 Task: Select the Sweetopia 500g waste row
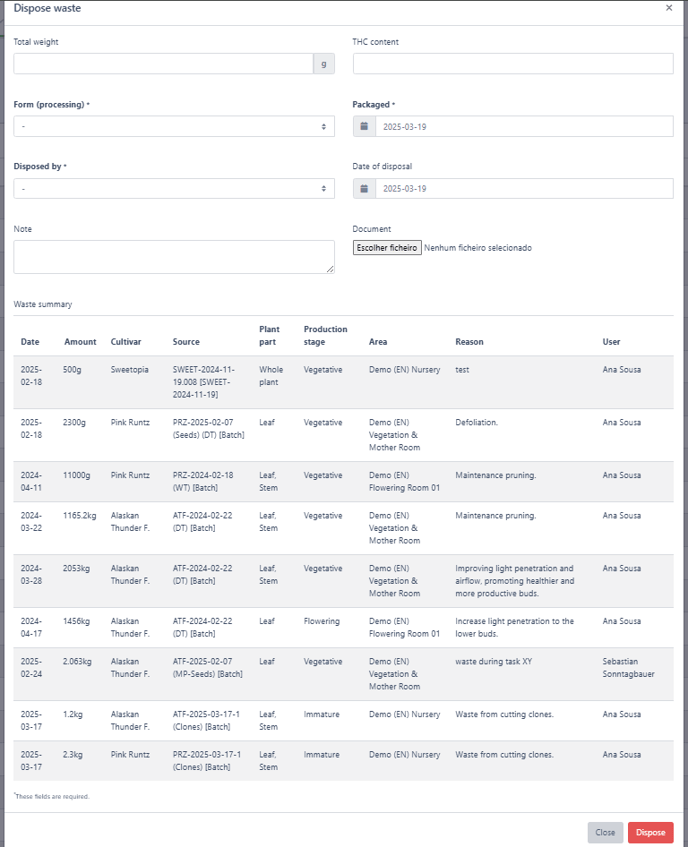[343, 382]
